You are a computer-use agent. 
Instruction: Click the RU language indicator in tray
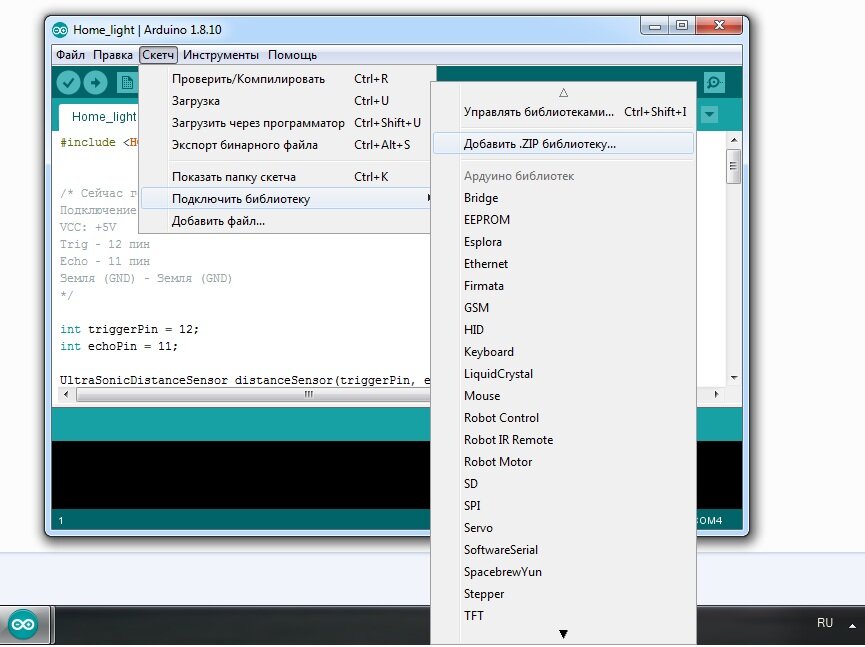(825, 623)
